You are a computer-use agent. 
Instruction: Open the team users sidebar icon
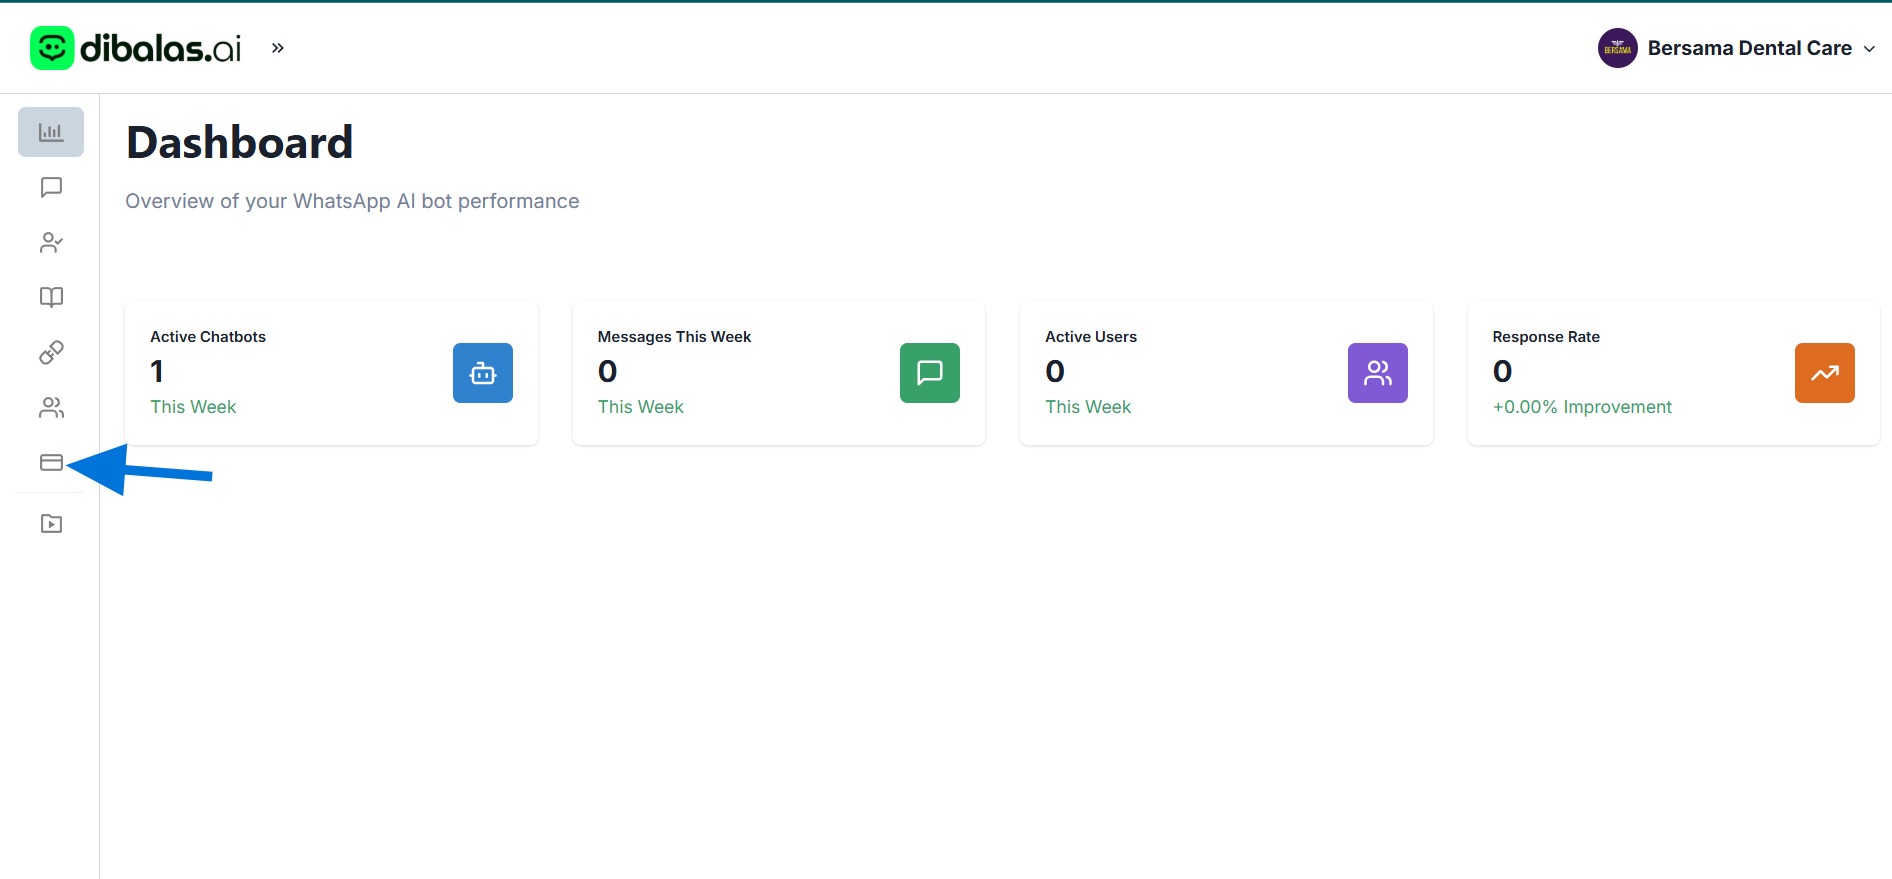(51, 407)
